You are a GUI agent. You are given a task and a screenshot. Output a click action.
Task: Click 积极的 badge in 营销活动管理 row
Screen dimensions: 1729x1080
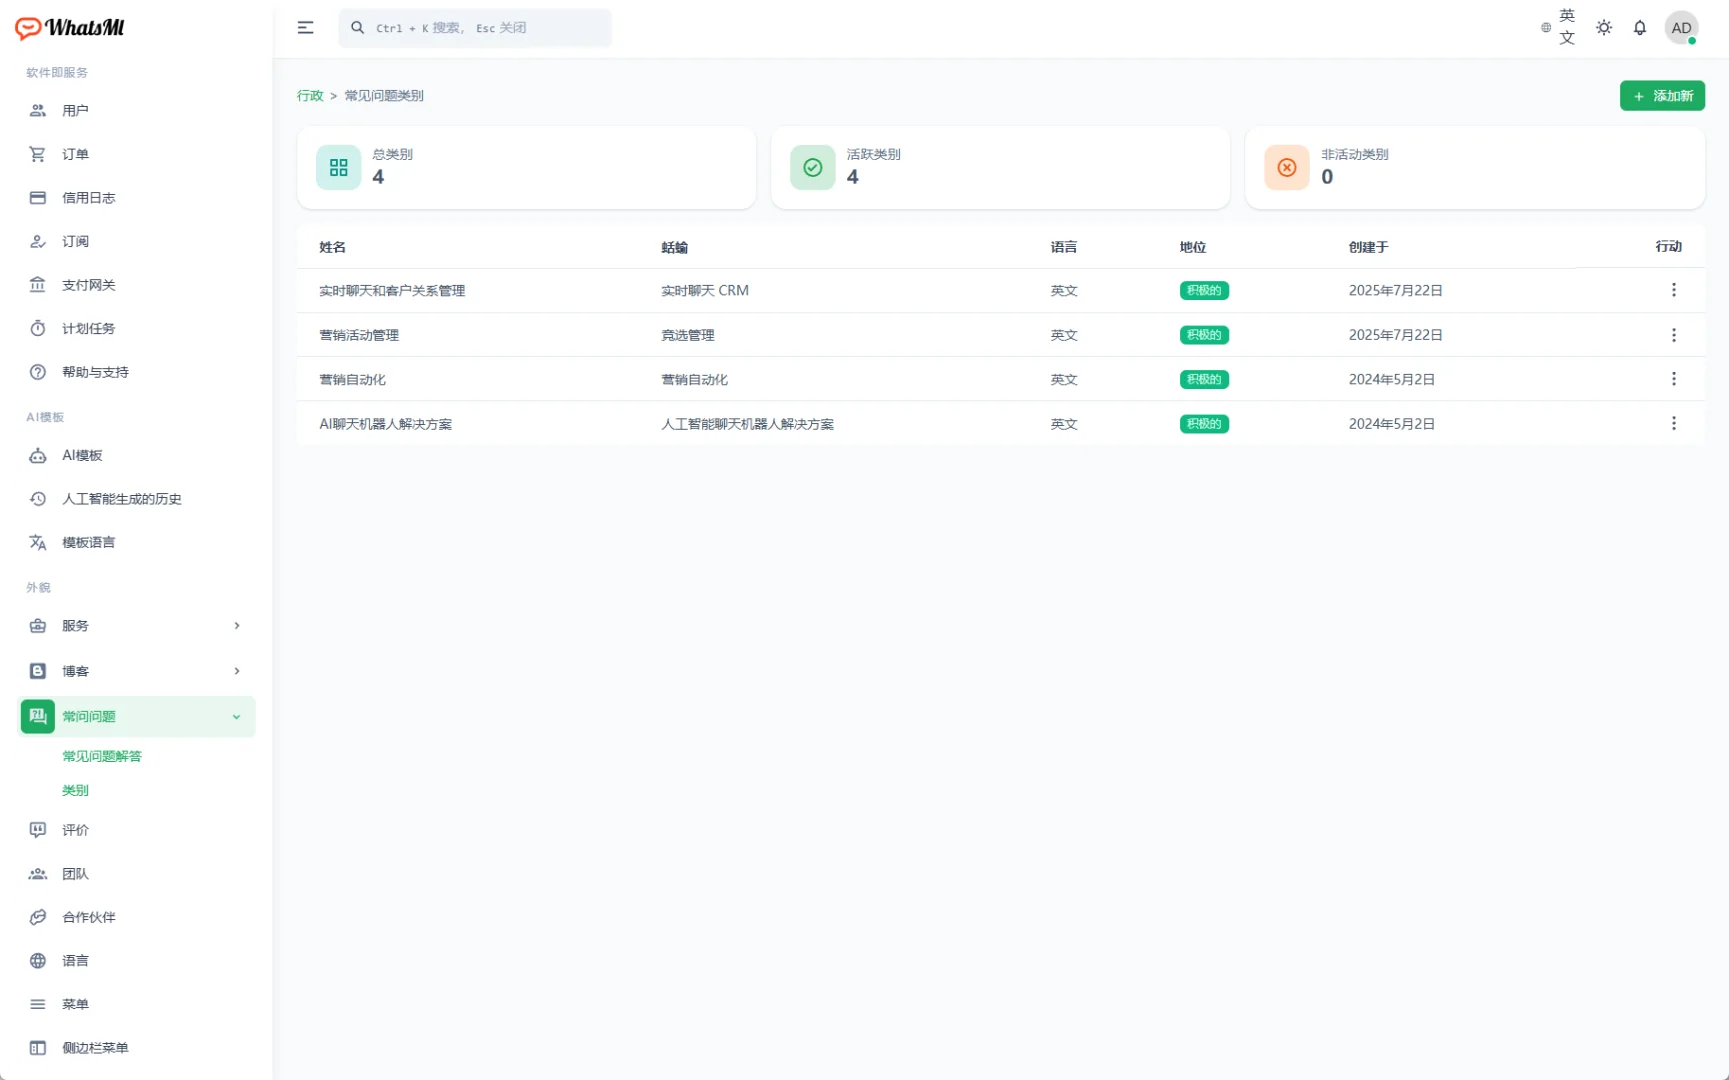click(1204, 335)
